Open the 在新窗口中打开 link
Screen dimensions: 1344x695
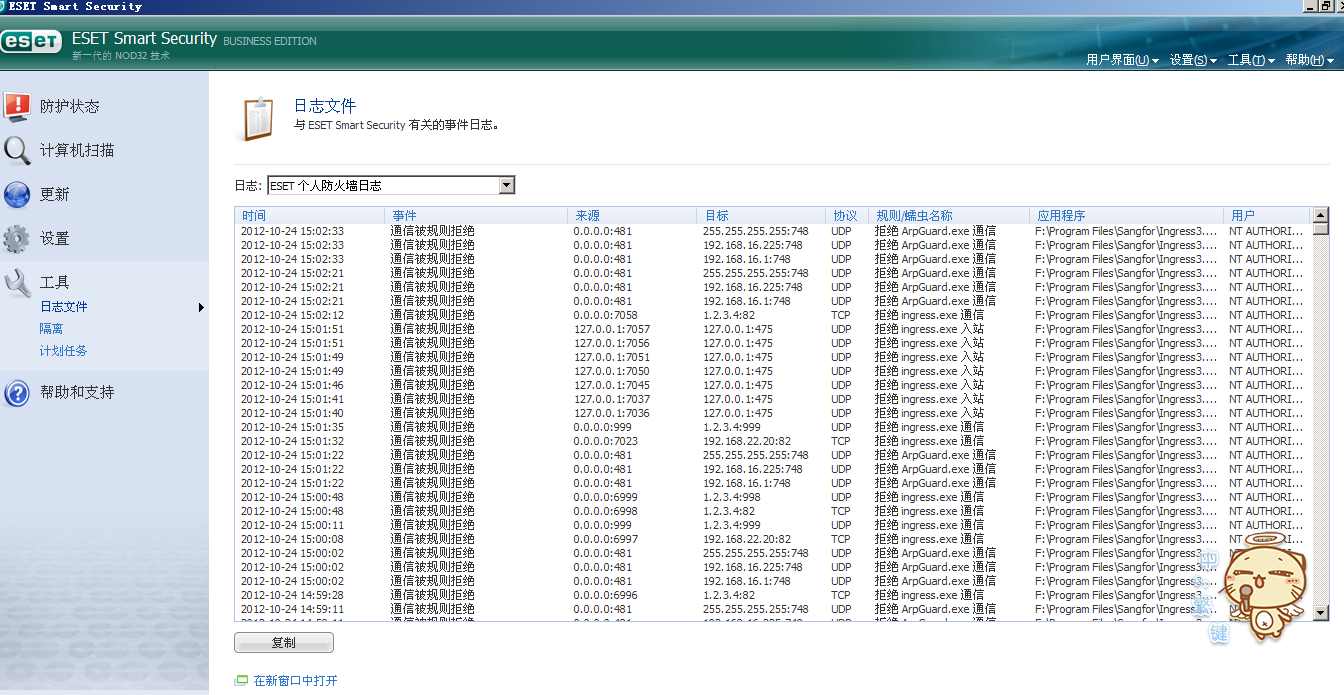(295, 681)
